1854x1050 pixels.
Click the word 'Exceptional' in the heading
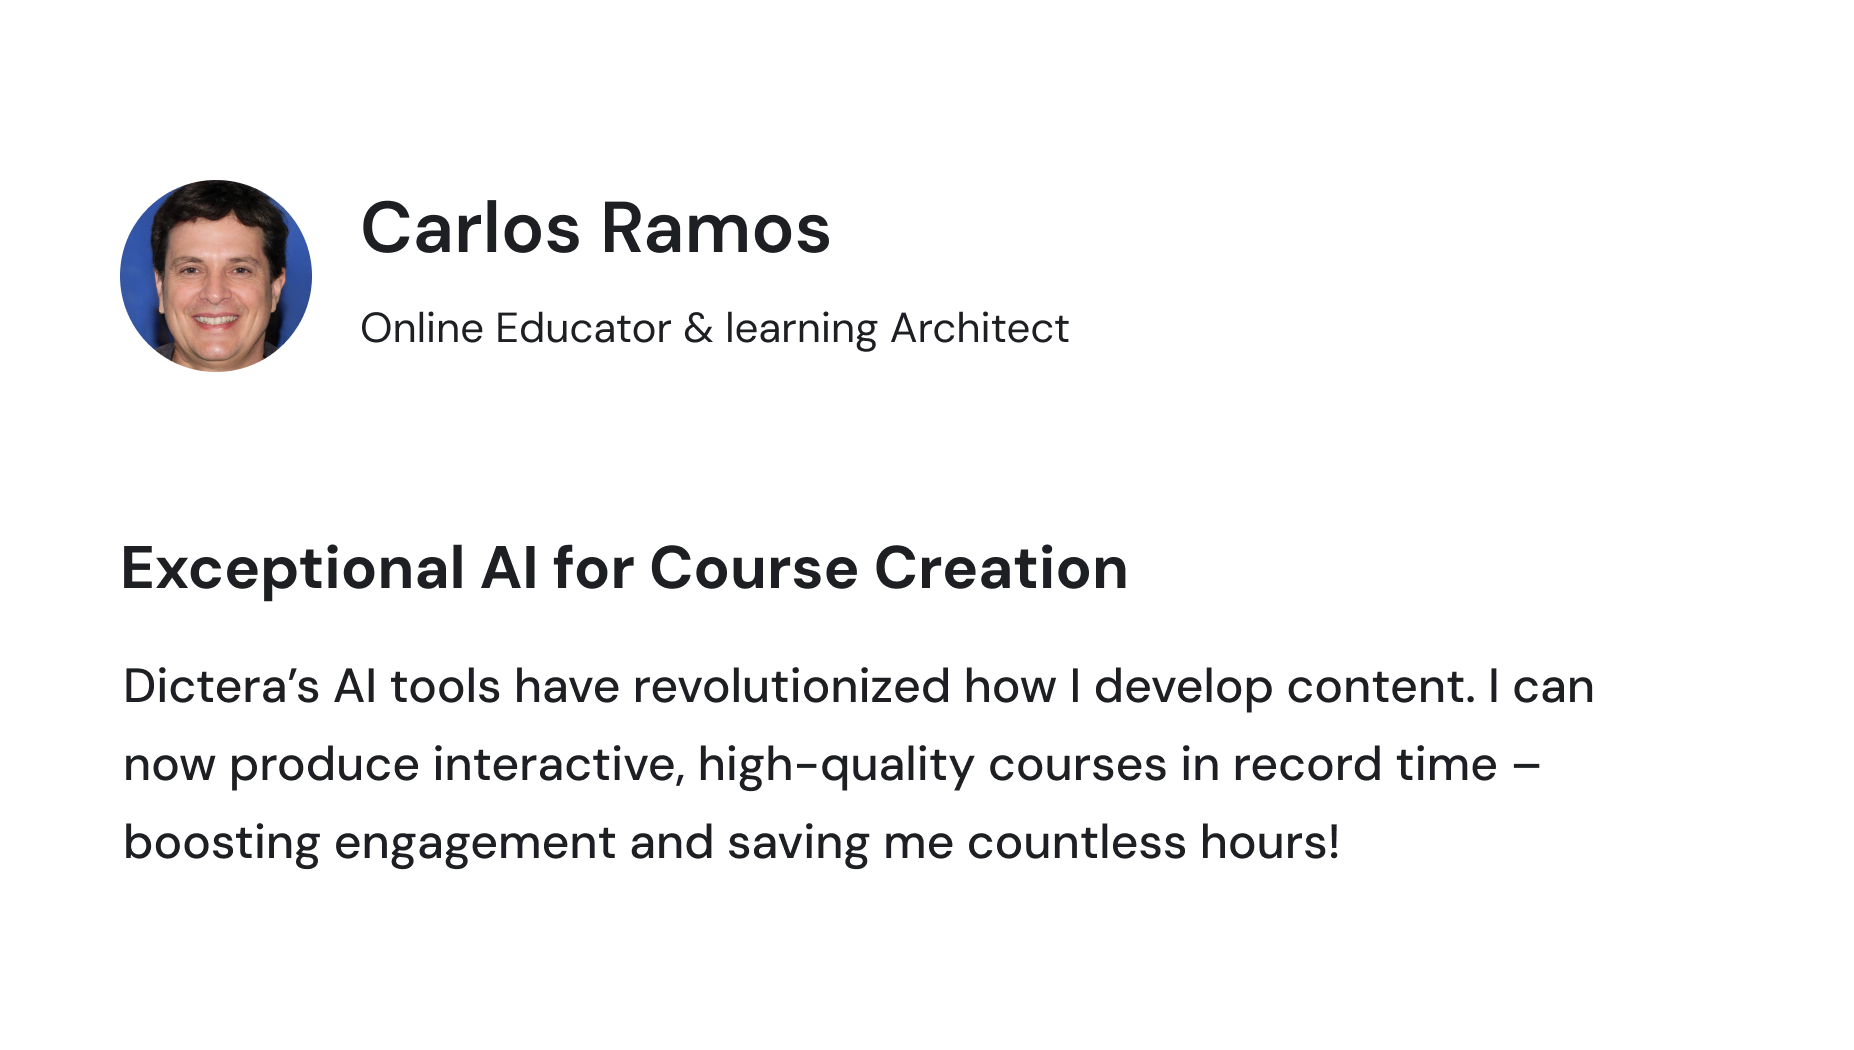pyautogui.click(x=292, y=569)
